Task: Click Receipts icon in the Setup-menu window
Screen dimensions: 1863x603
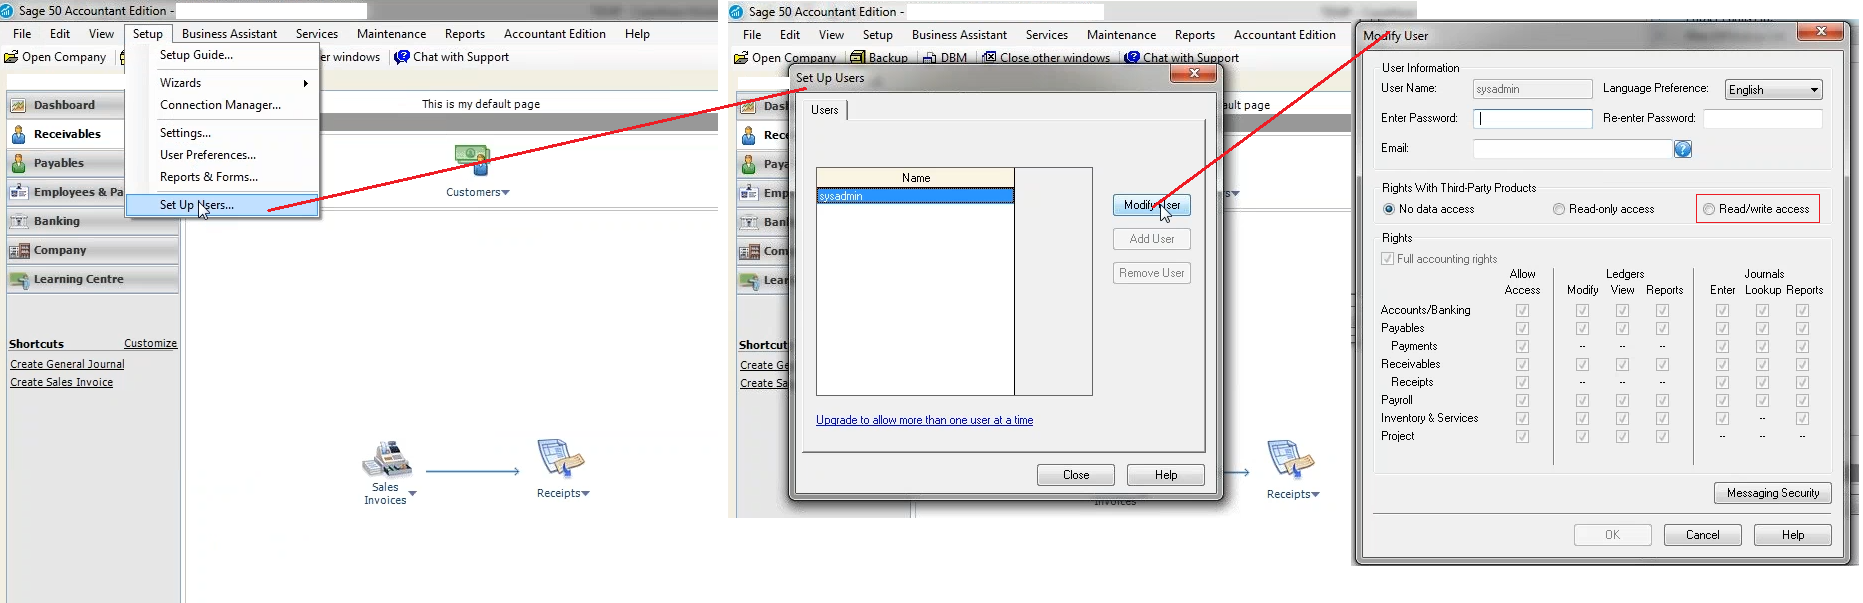Action: coord(560,459)
